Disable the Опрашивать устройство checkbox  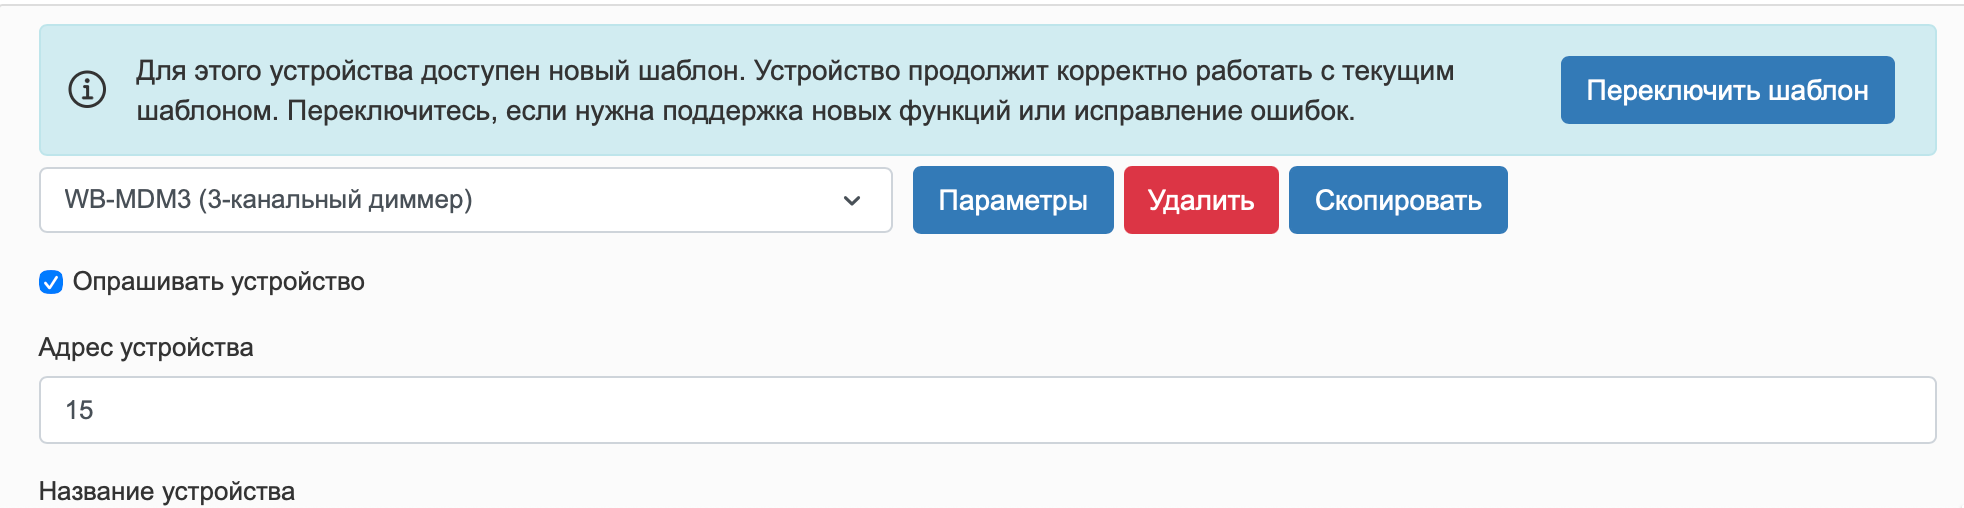pos(51,282)
